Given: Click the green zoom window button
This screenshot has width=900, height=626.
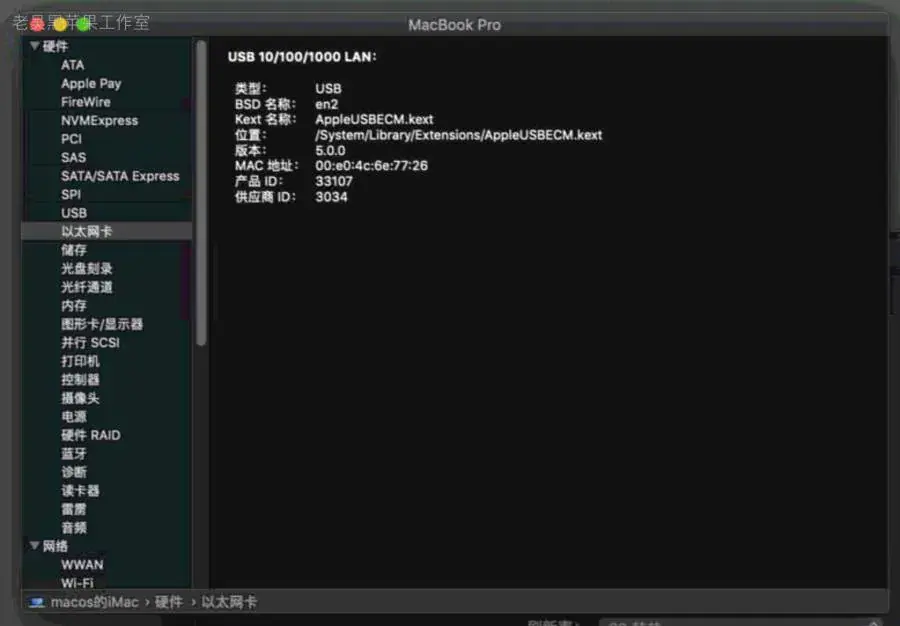Looking at the screenshot, I should (83, 24).
